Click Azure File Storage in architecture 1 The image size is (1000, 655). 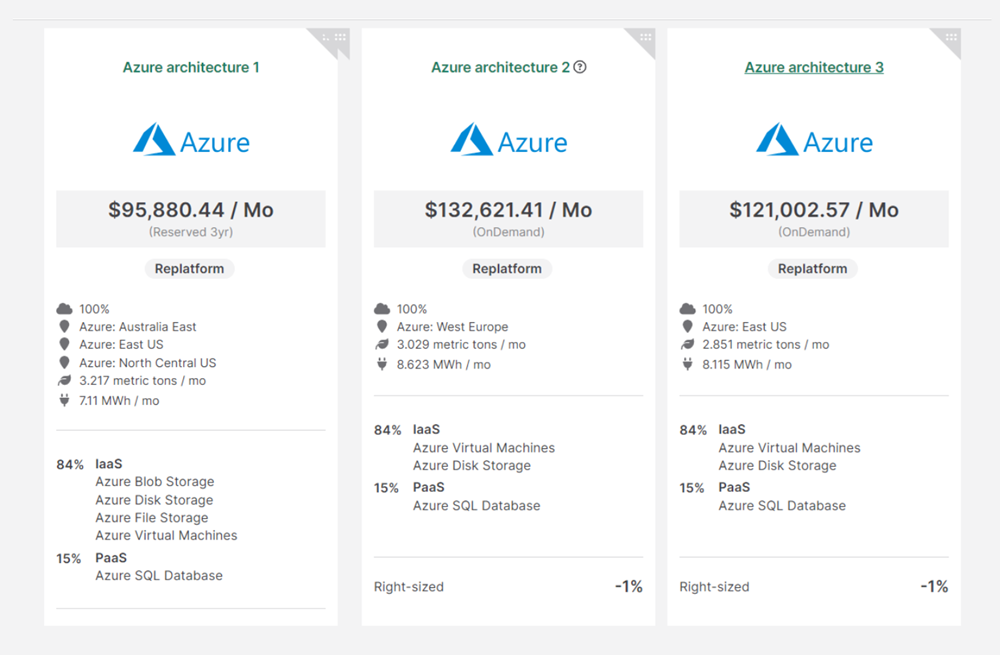click(x=152, y=517)
